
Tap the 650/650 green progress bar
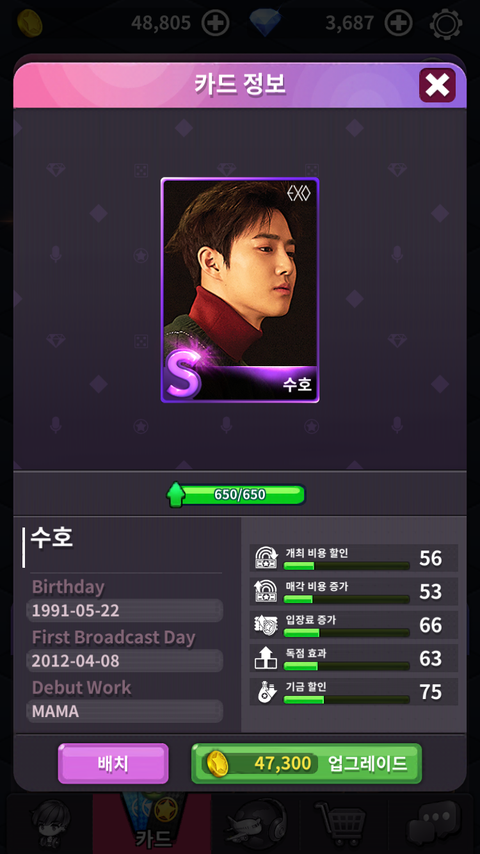point(236,495)
